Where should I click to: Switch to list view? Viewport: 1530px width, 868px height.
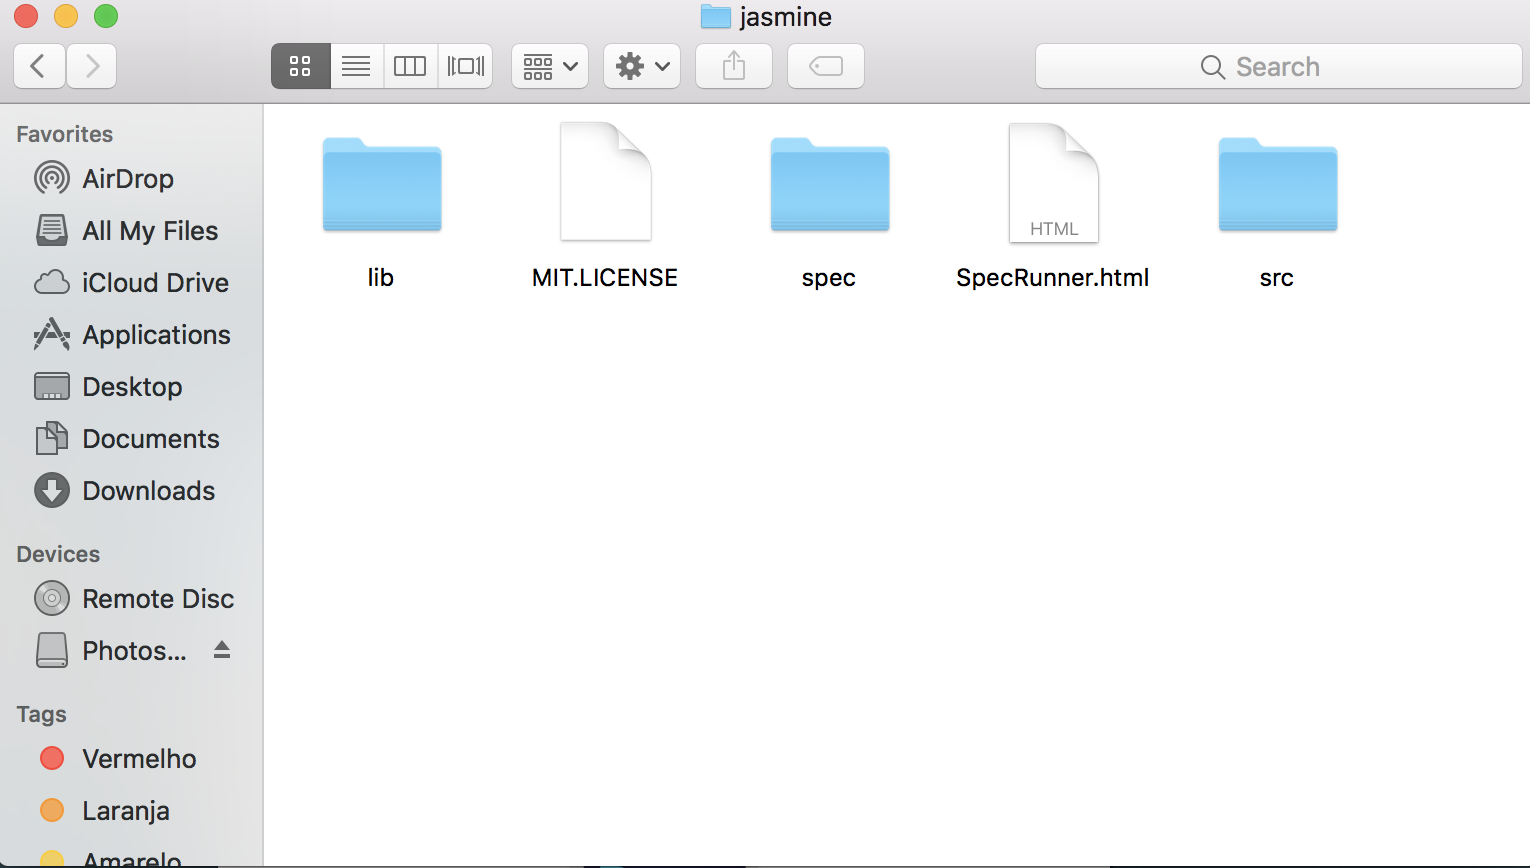click(x=356, y=66)
